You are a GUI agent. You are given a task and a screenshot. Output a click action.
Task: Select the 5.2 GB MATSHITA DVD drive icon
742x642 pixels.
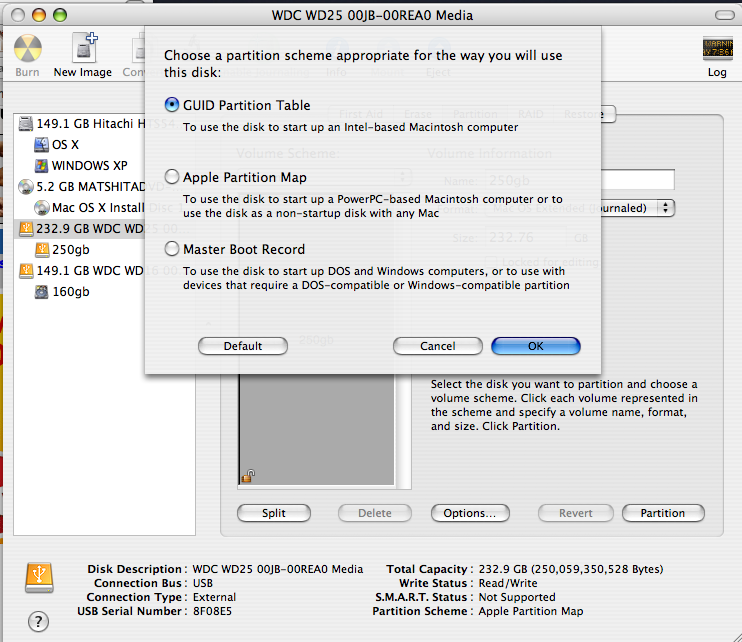tap(26, 187)
